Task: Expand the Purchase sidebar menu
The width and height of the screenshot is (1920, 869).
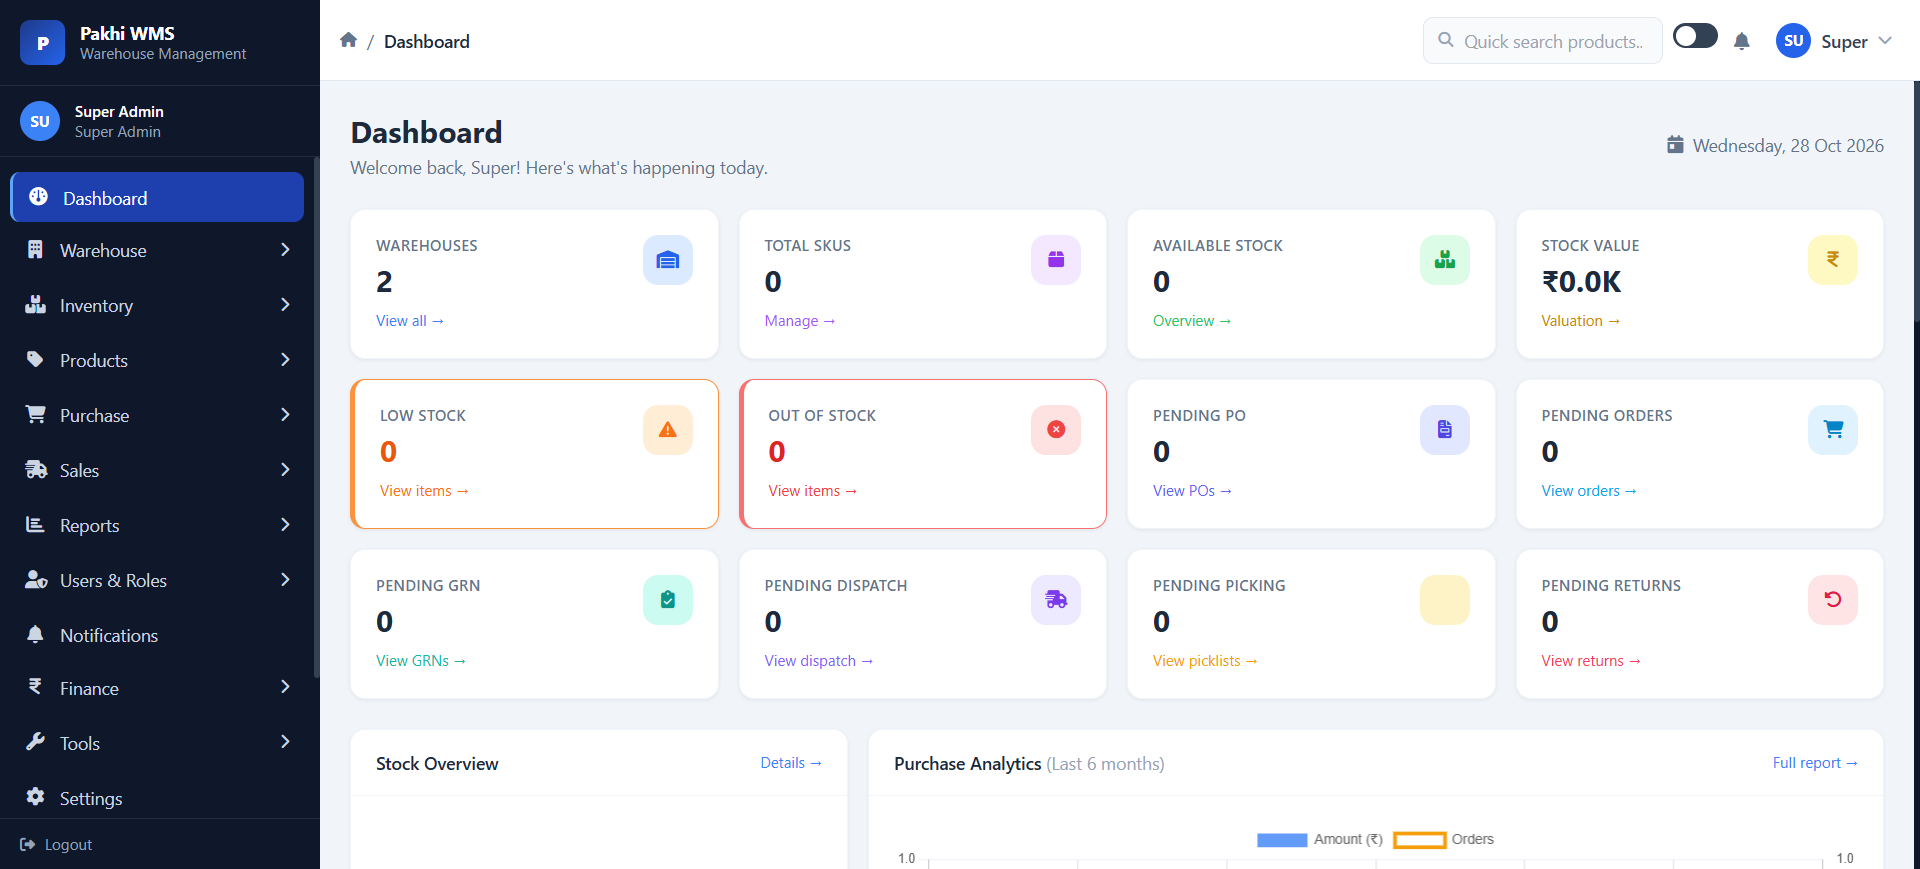Action: [157, 415]
